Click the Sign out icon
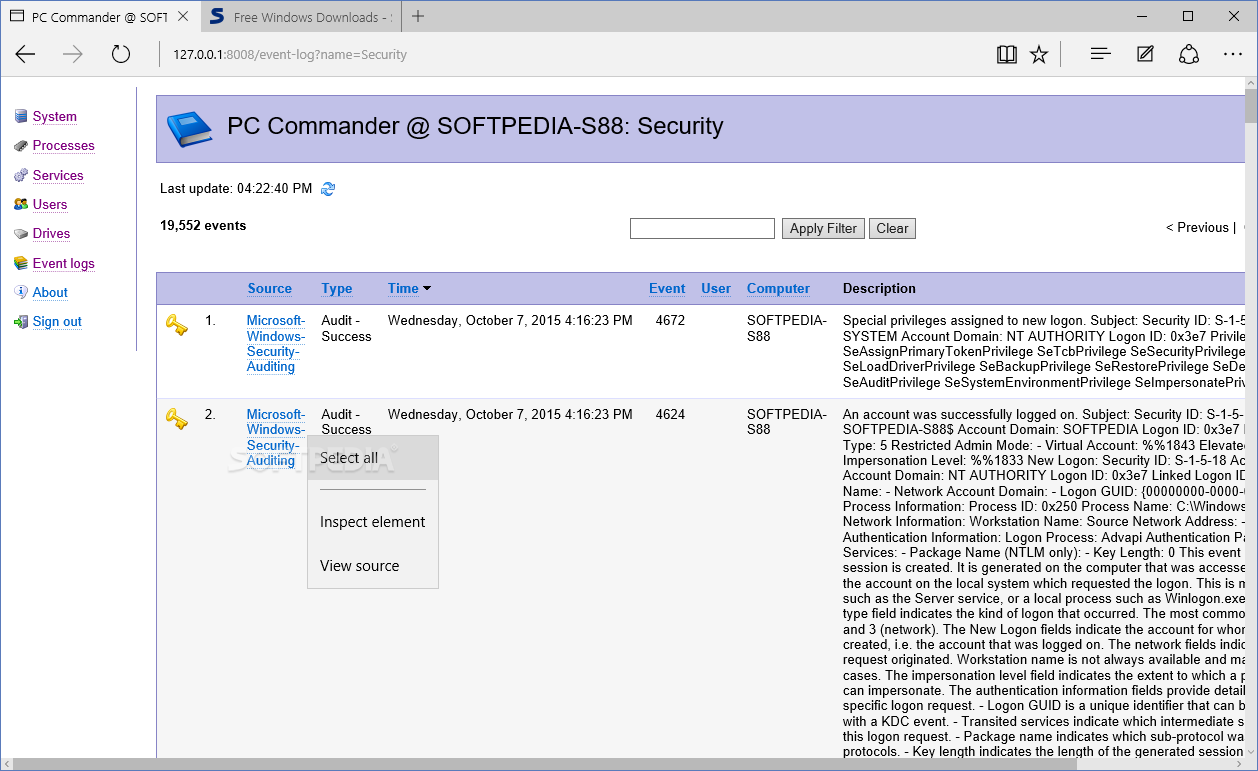The width and height of the screenshot is (1258, 771). (x=21, y=322)
